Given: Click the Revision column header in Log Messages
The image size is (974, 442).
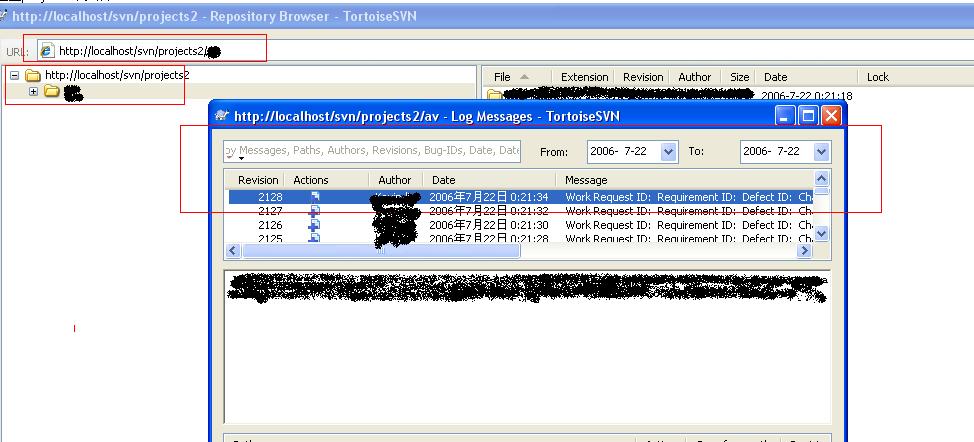Looking at the screenshot, I should pyautogui.click(x=258, y=180).
